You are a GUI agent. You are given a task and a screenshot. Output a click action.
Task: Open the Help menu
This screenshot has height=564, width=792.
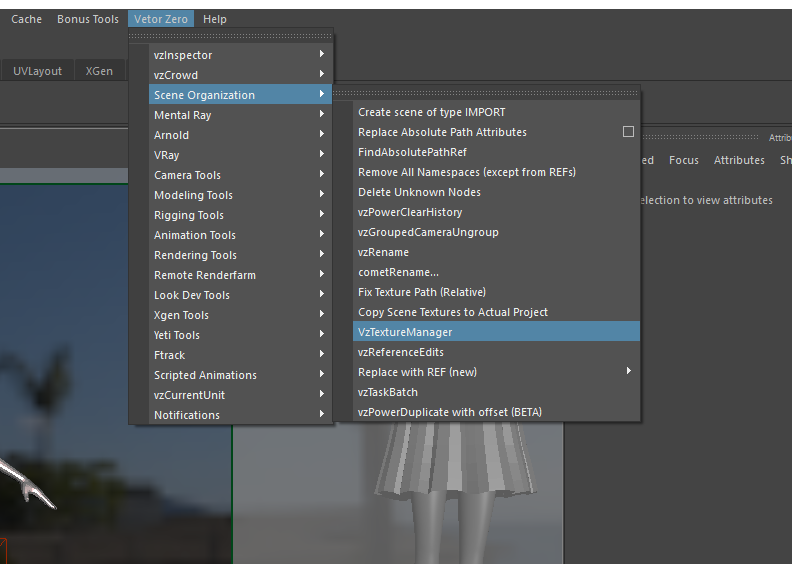pos(214,19)
